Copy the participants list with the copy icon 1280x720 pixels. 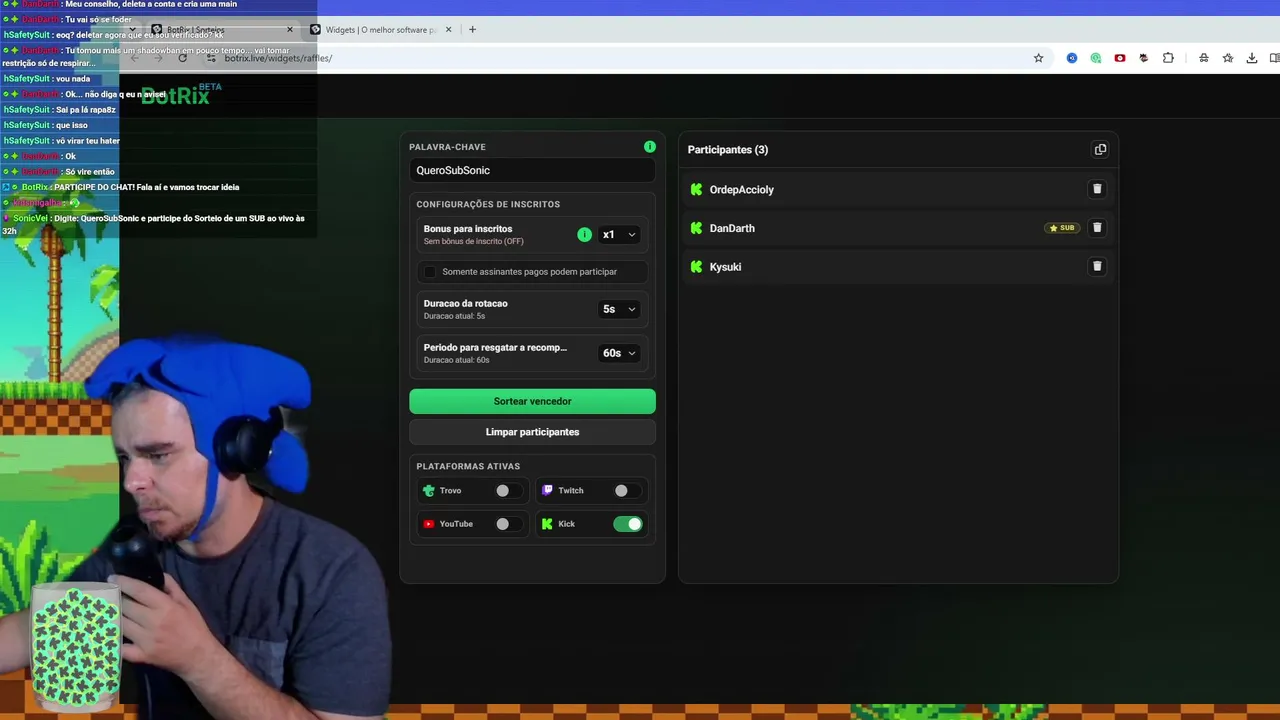coord(1100,150)
